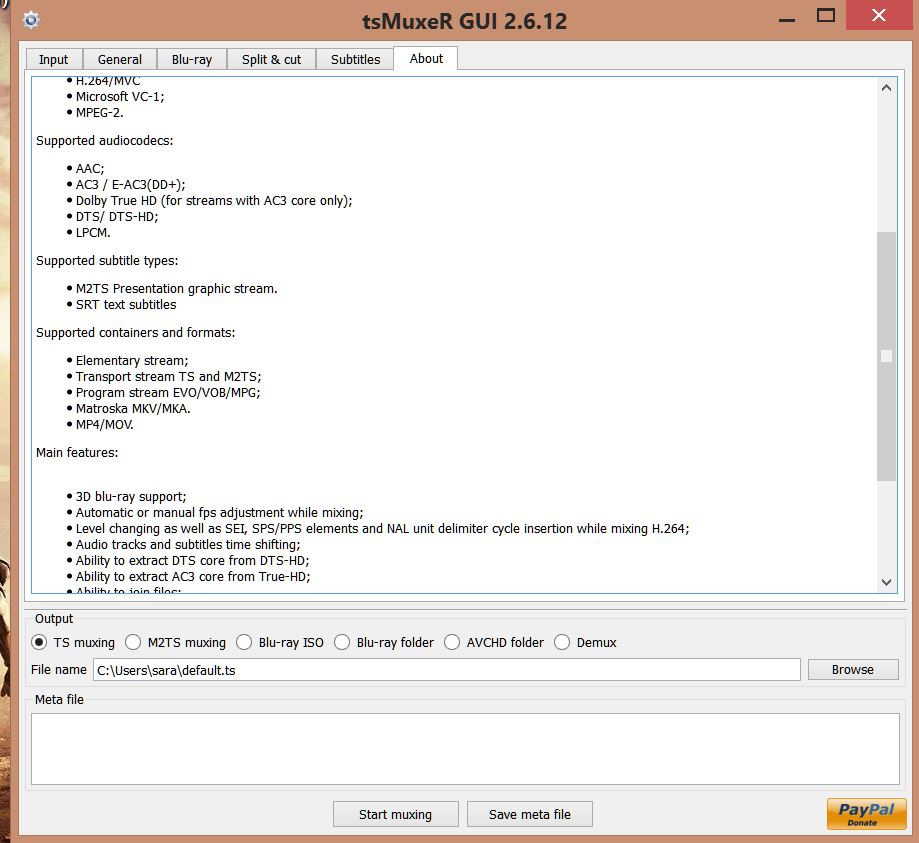Click the scroll down arrow in About panel
Screen dimensions: 919x843
click(x=886, y=582)
